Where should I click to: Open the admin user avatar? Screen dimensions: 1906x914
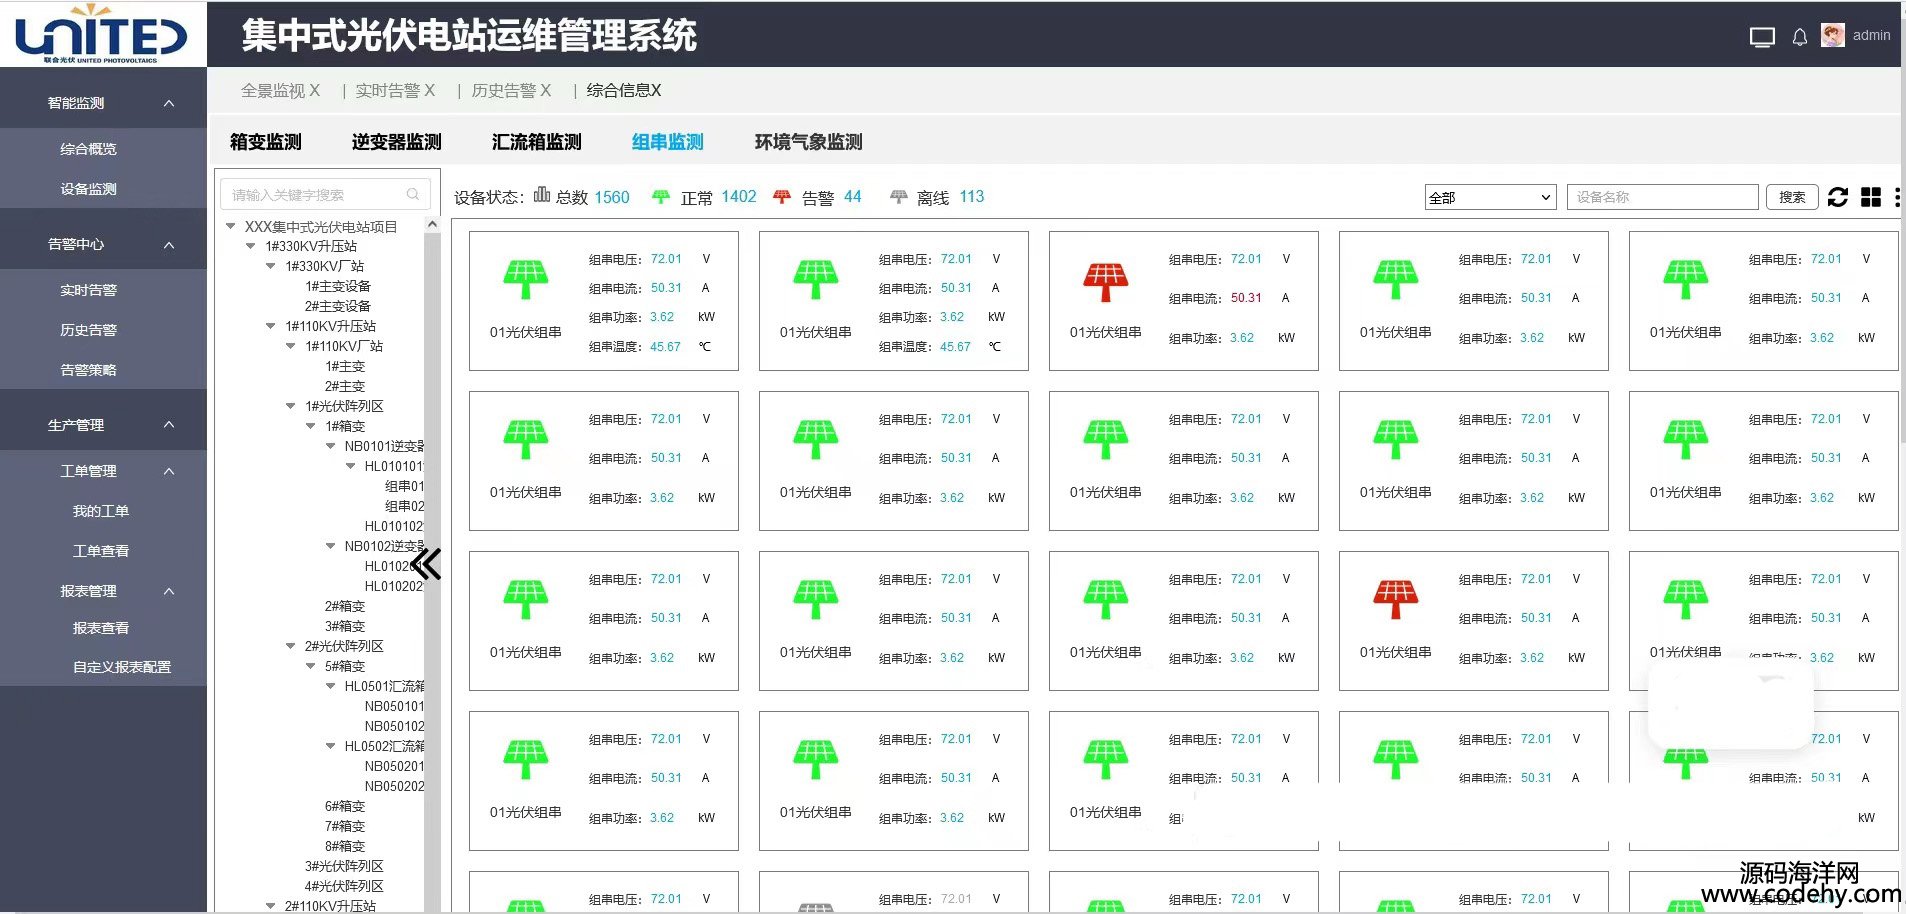(1833, 36)
